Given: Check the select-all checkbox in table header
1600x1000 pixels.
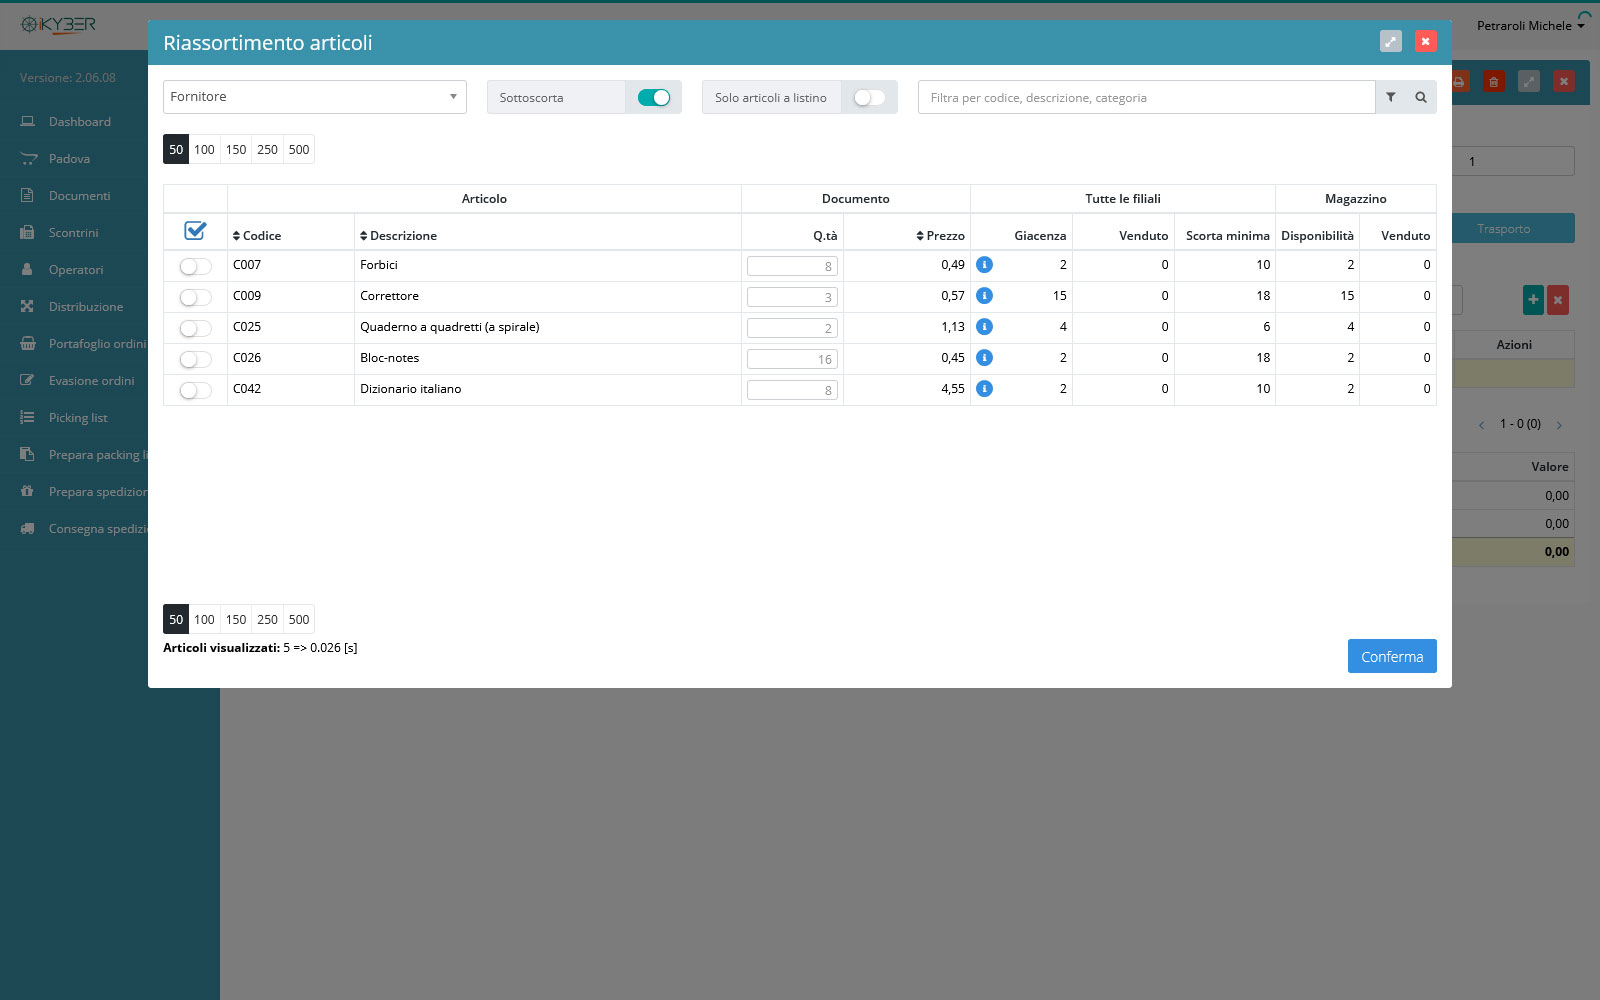Looking at the screenshot, I should (x=195, y=231).
